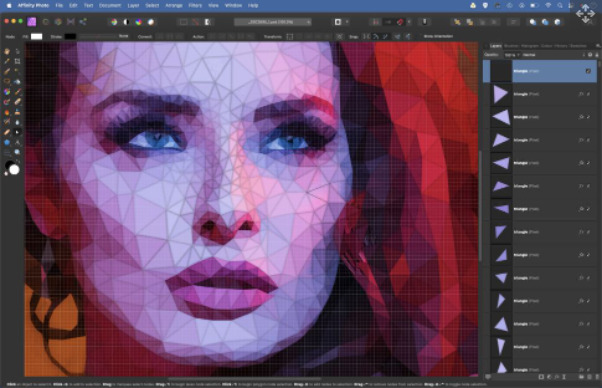
Task: Select the View (hand) tool
Action: coord(7,51)
